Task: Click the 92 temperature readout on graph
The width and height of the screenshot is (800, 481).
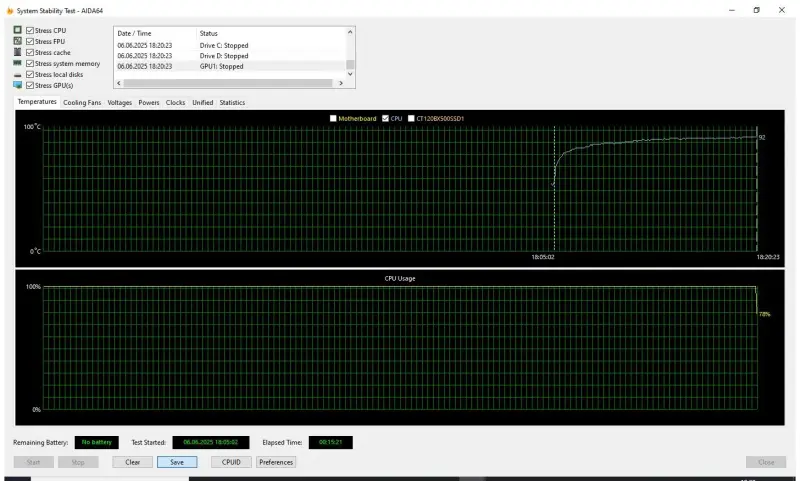Action: click(762, 137)
